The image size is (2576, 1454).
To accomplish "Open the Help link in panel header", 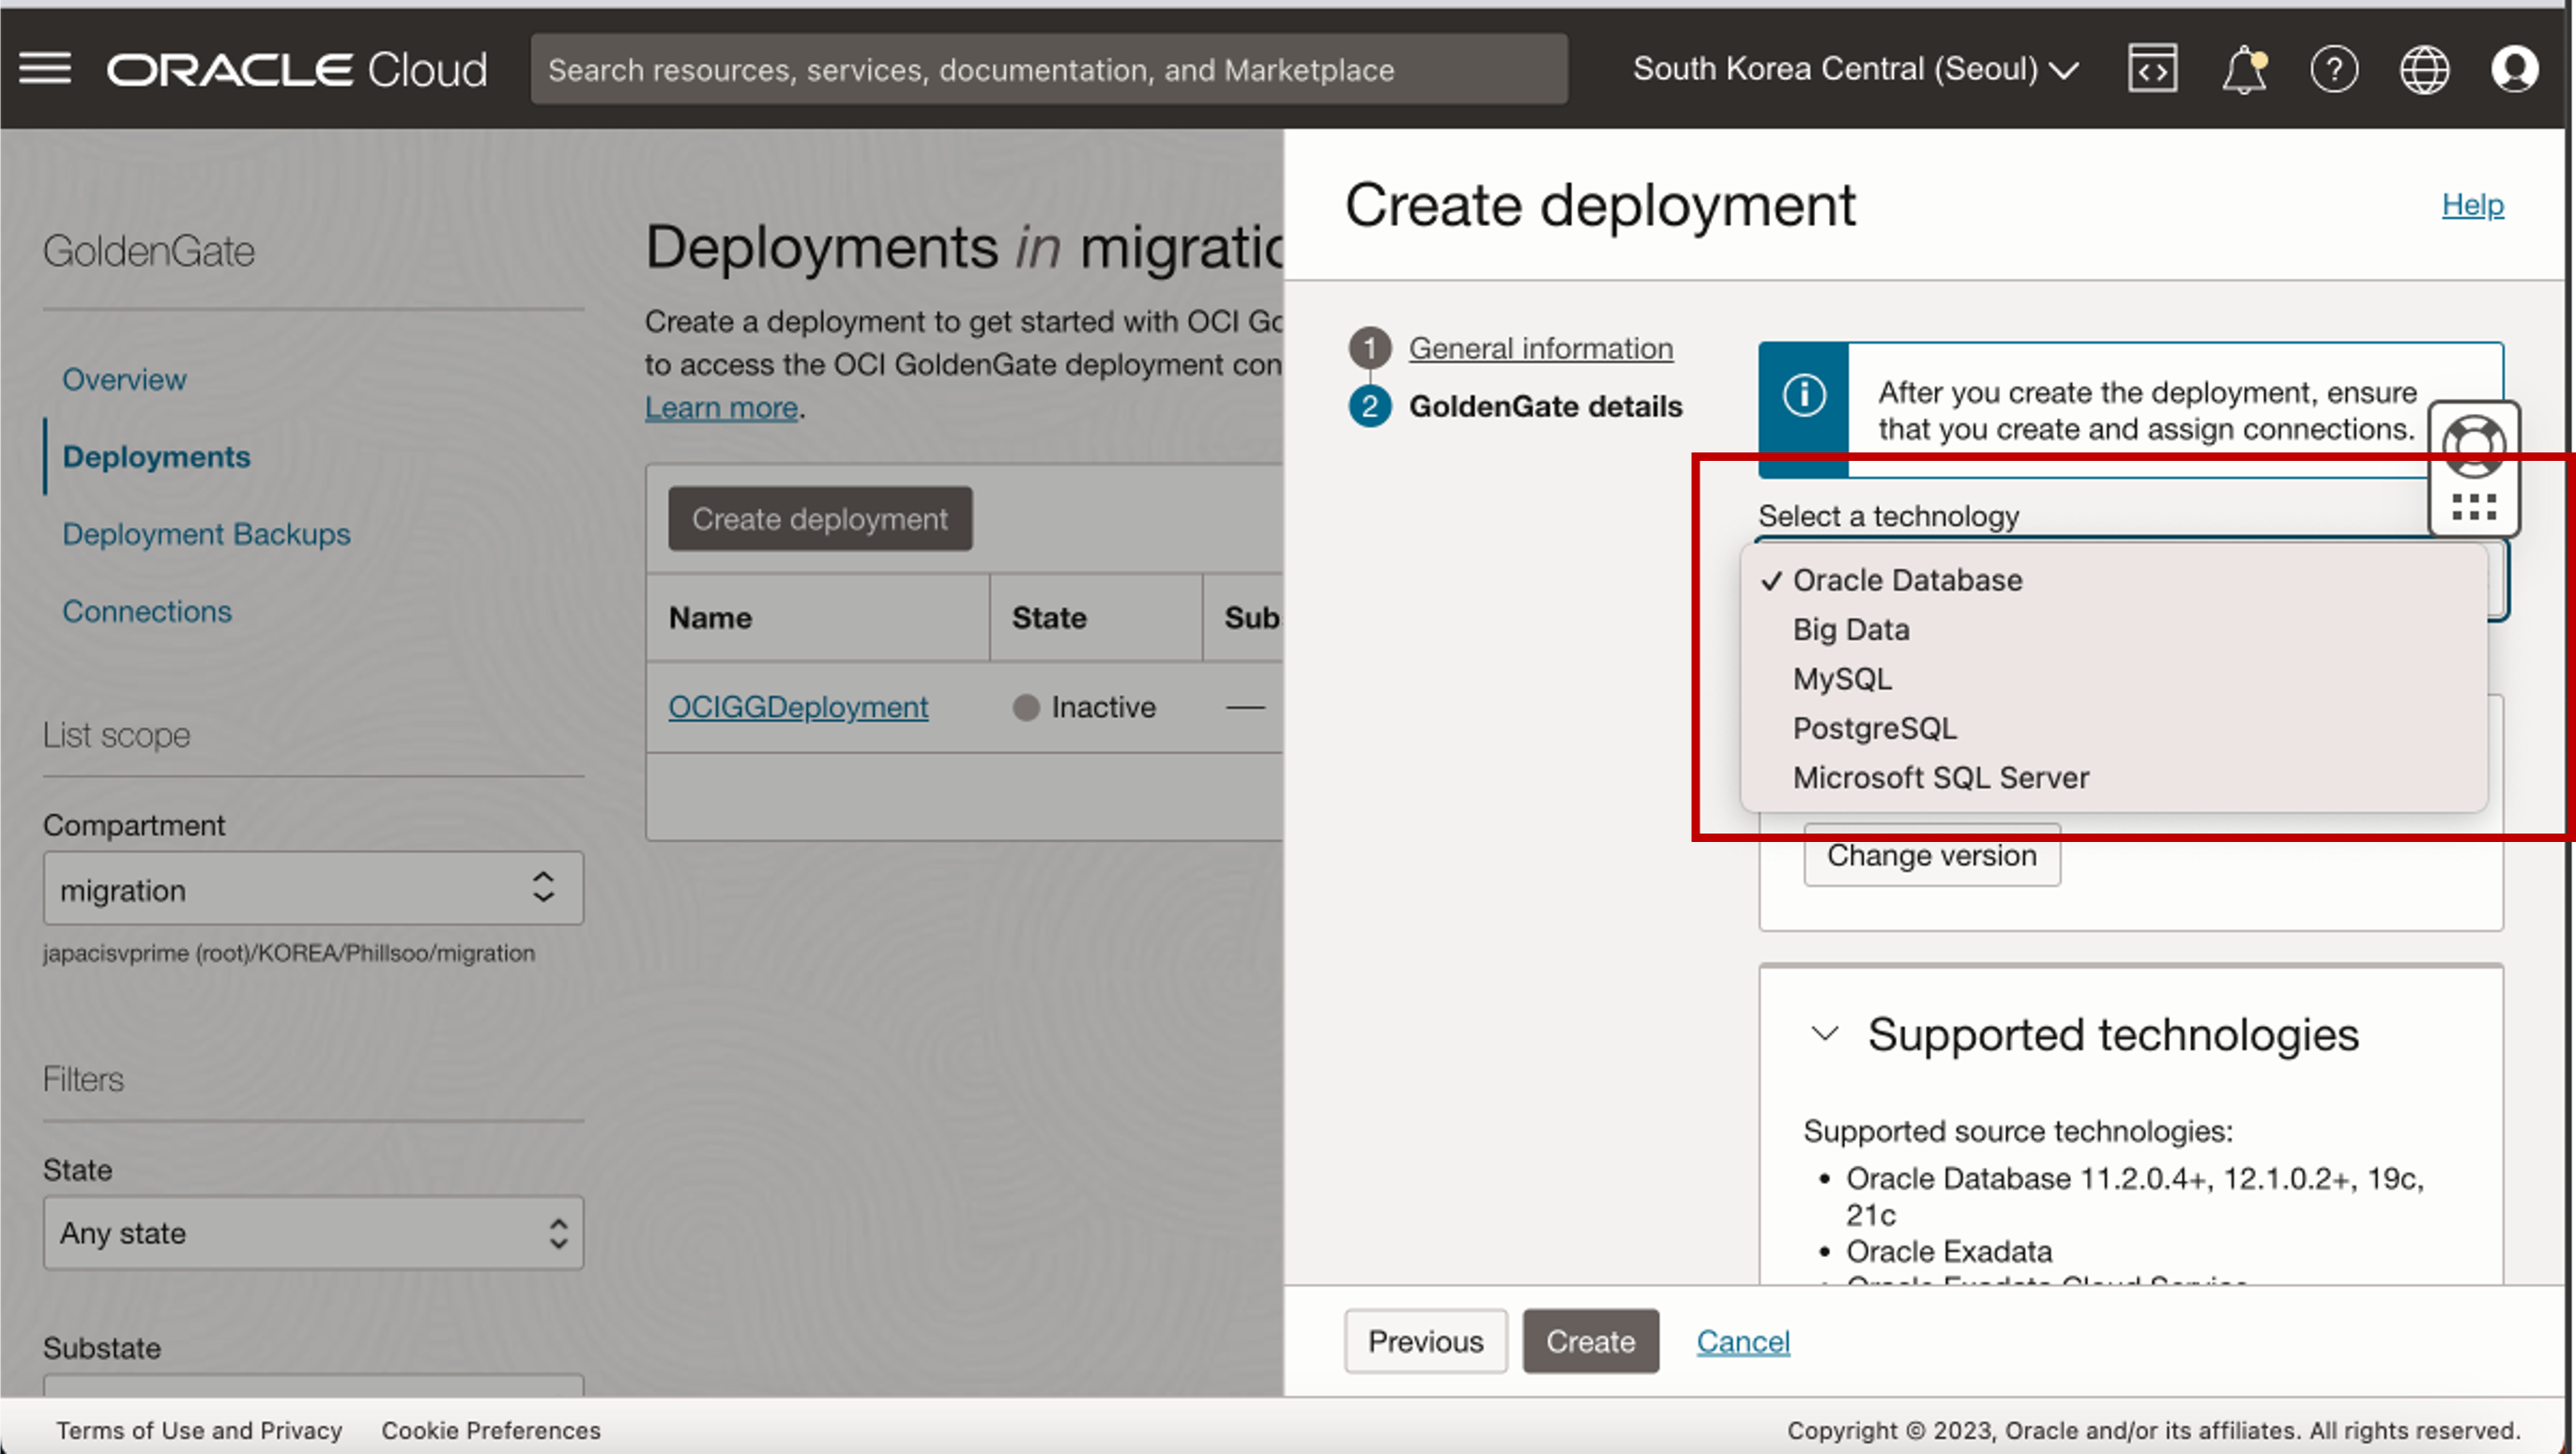I will (x=2472, y=204).
